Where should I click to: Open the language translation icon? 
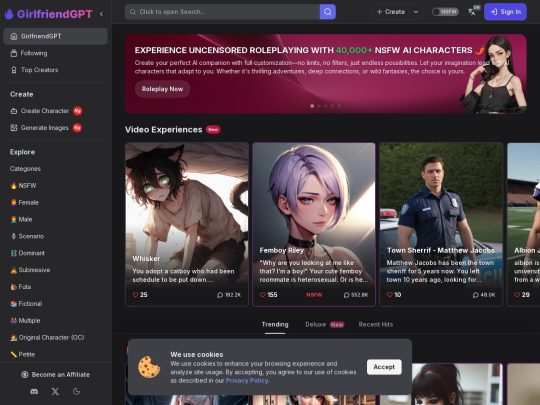pos(472,12)
